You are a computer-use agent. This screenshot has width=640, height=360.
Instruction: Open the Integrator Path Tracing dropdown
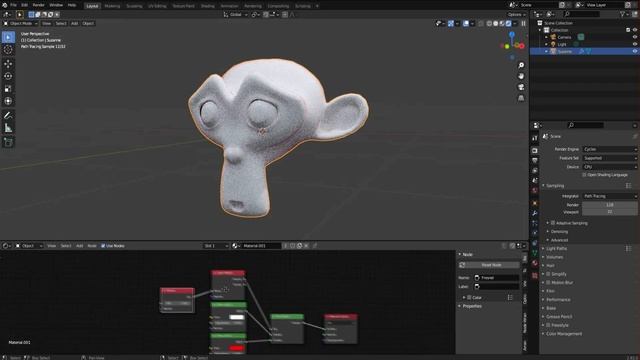pos(610,196)
